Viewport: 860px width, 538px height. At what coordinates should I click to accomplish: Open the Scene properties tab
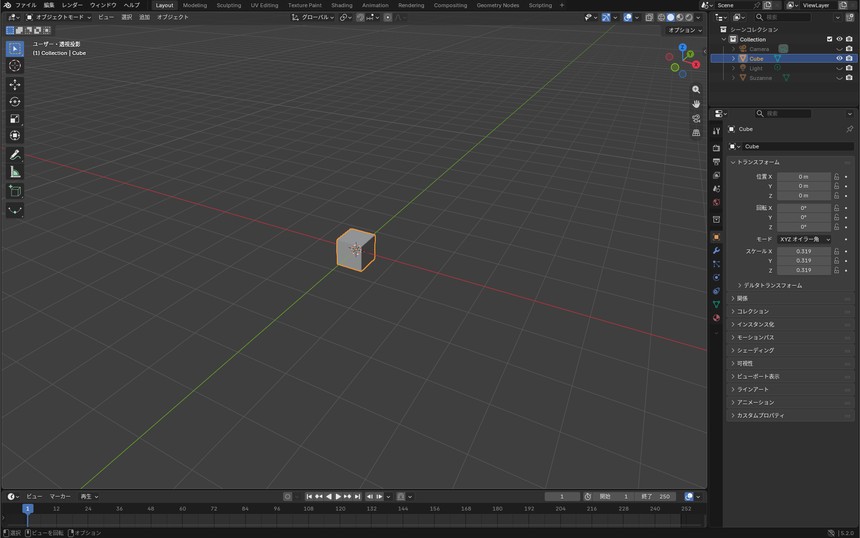(716, 189)
